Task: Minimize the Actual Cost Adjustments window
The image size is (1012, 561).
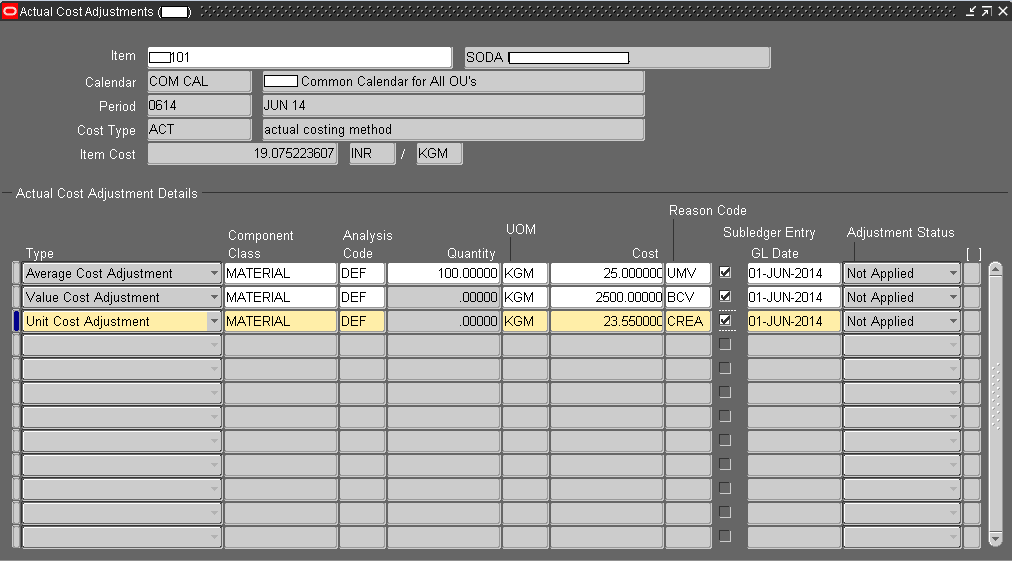Action: (x=971, y=11)
